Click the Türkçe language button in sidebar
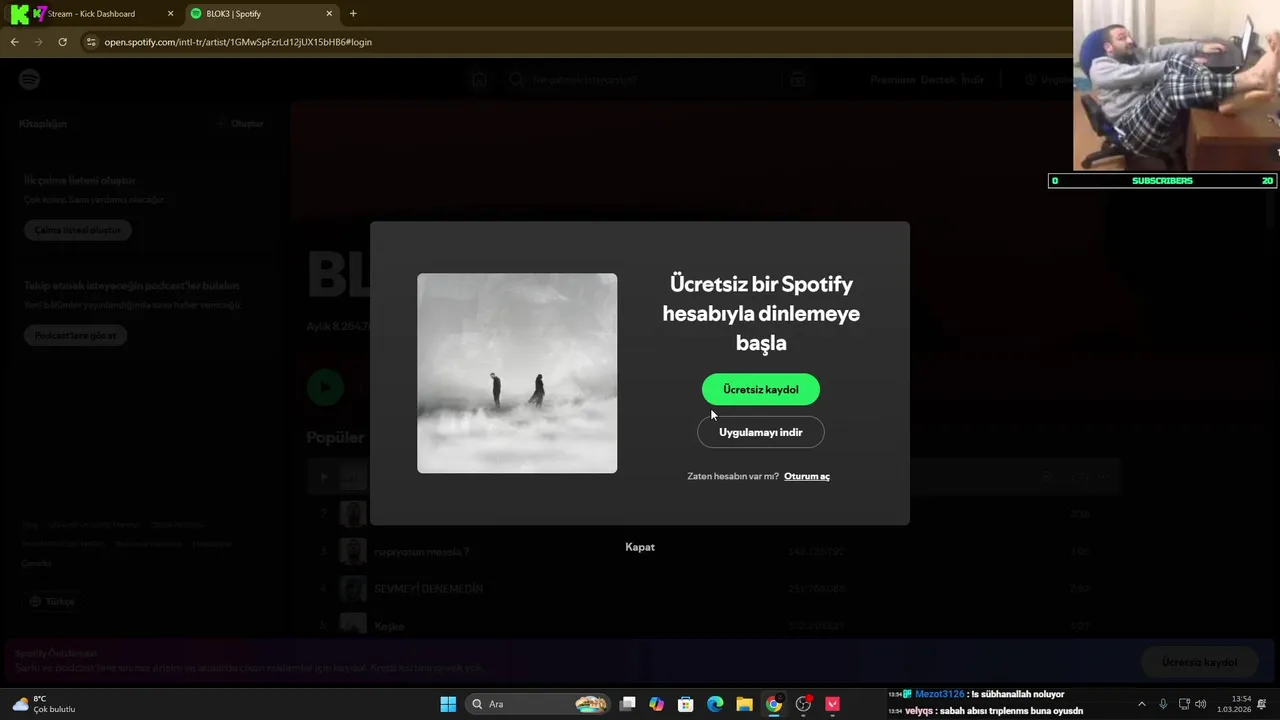Screen dimensions: 1280x720 pyautogui.click(x=52, y=601)
